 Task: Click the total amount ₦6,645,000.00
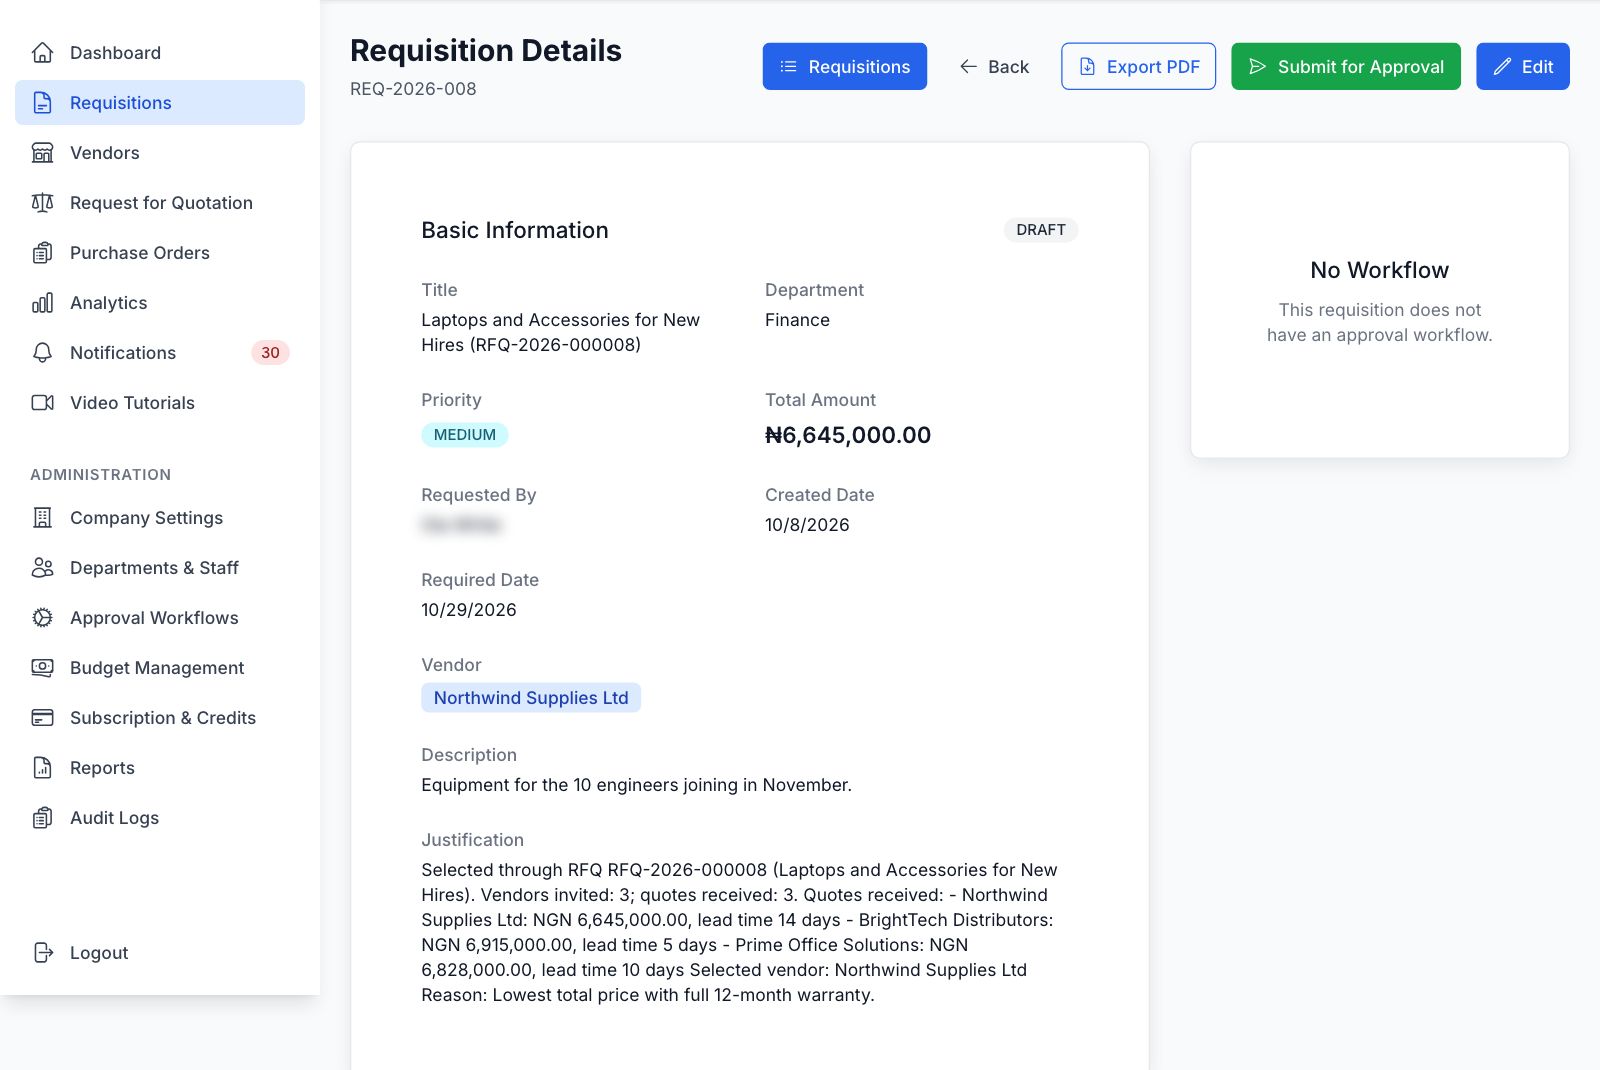pyautogui.click(x=848, y=435)
